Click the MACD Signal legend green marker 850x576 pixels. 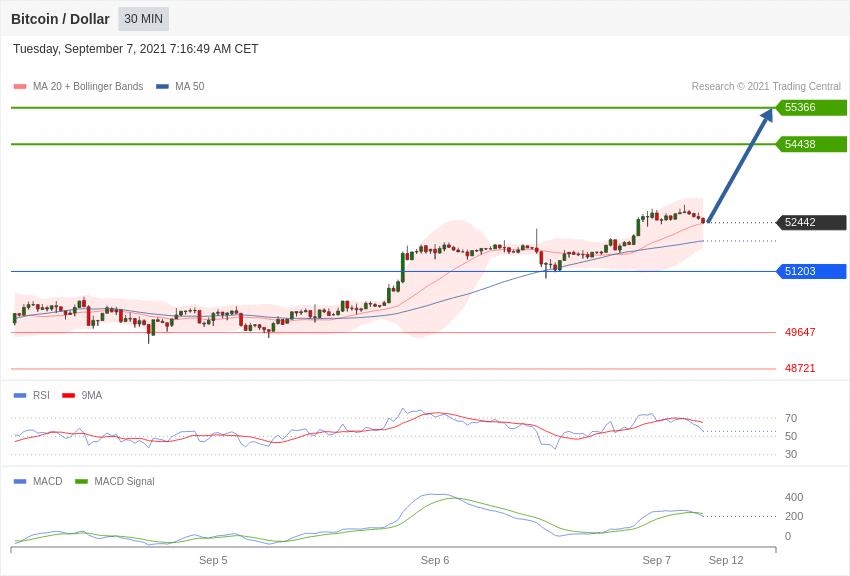point(81,481)
